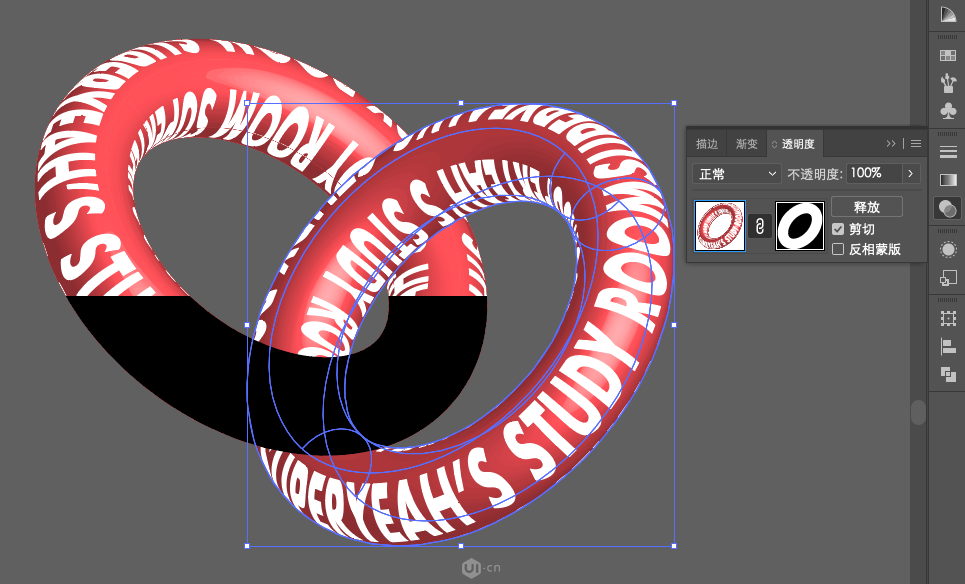The height and width of the screenshot is (584, 965).
Task: Click the 释放 release mask button
Action: point(867,207)
